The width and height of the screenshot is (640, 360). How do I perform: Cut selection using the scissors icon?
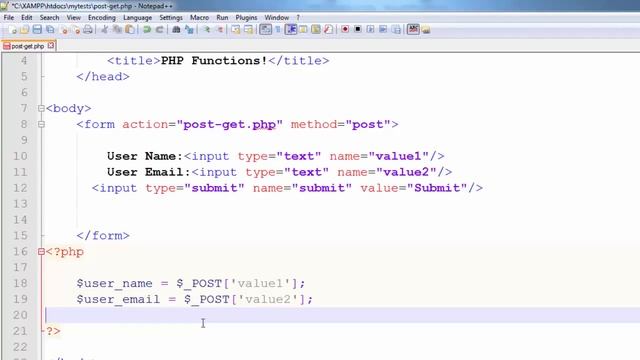pyautogui.click(x=104, y=29)
